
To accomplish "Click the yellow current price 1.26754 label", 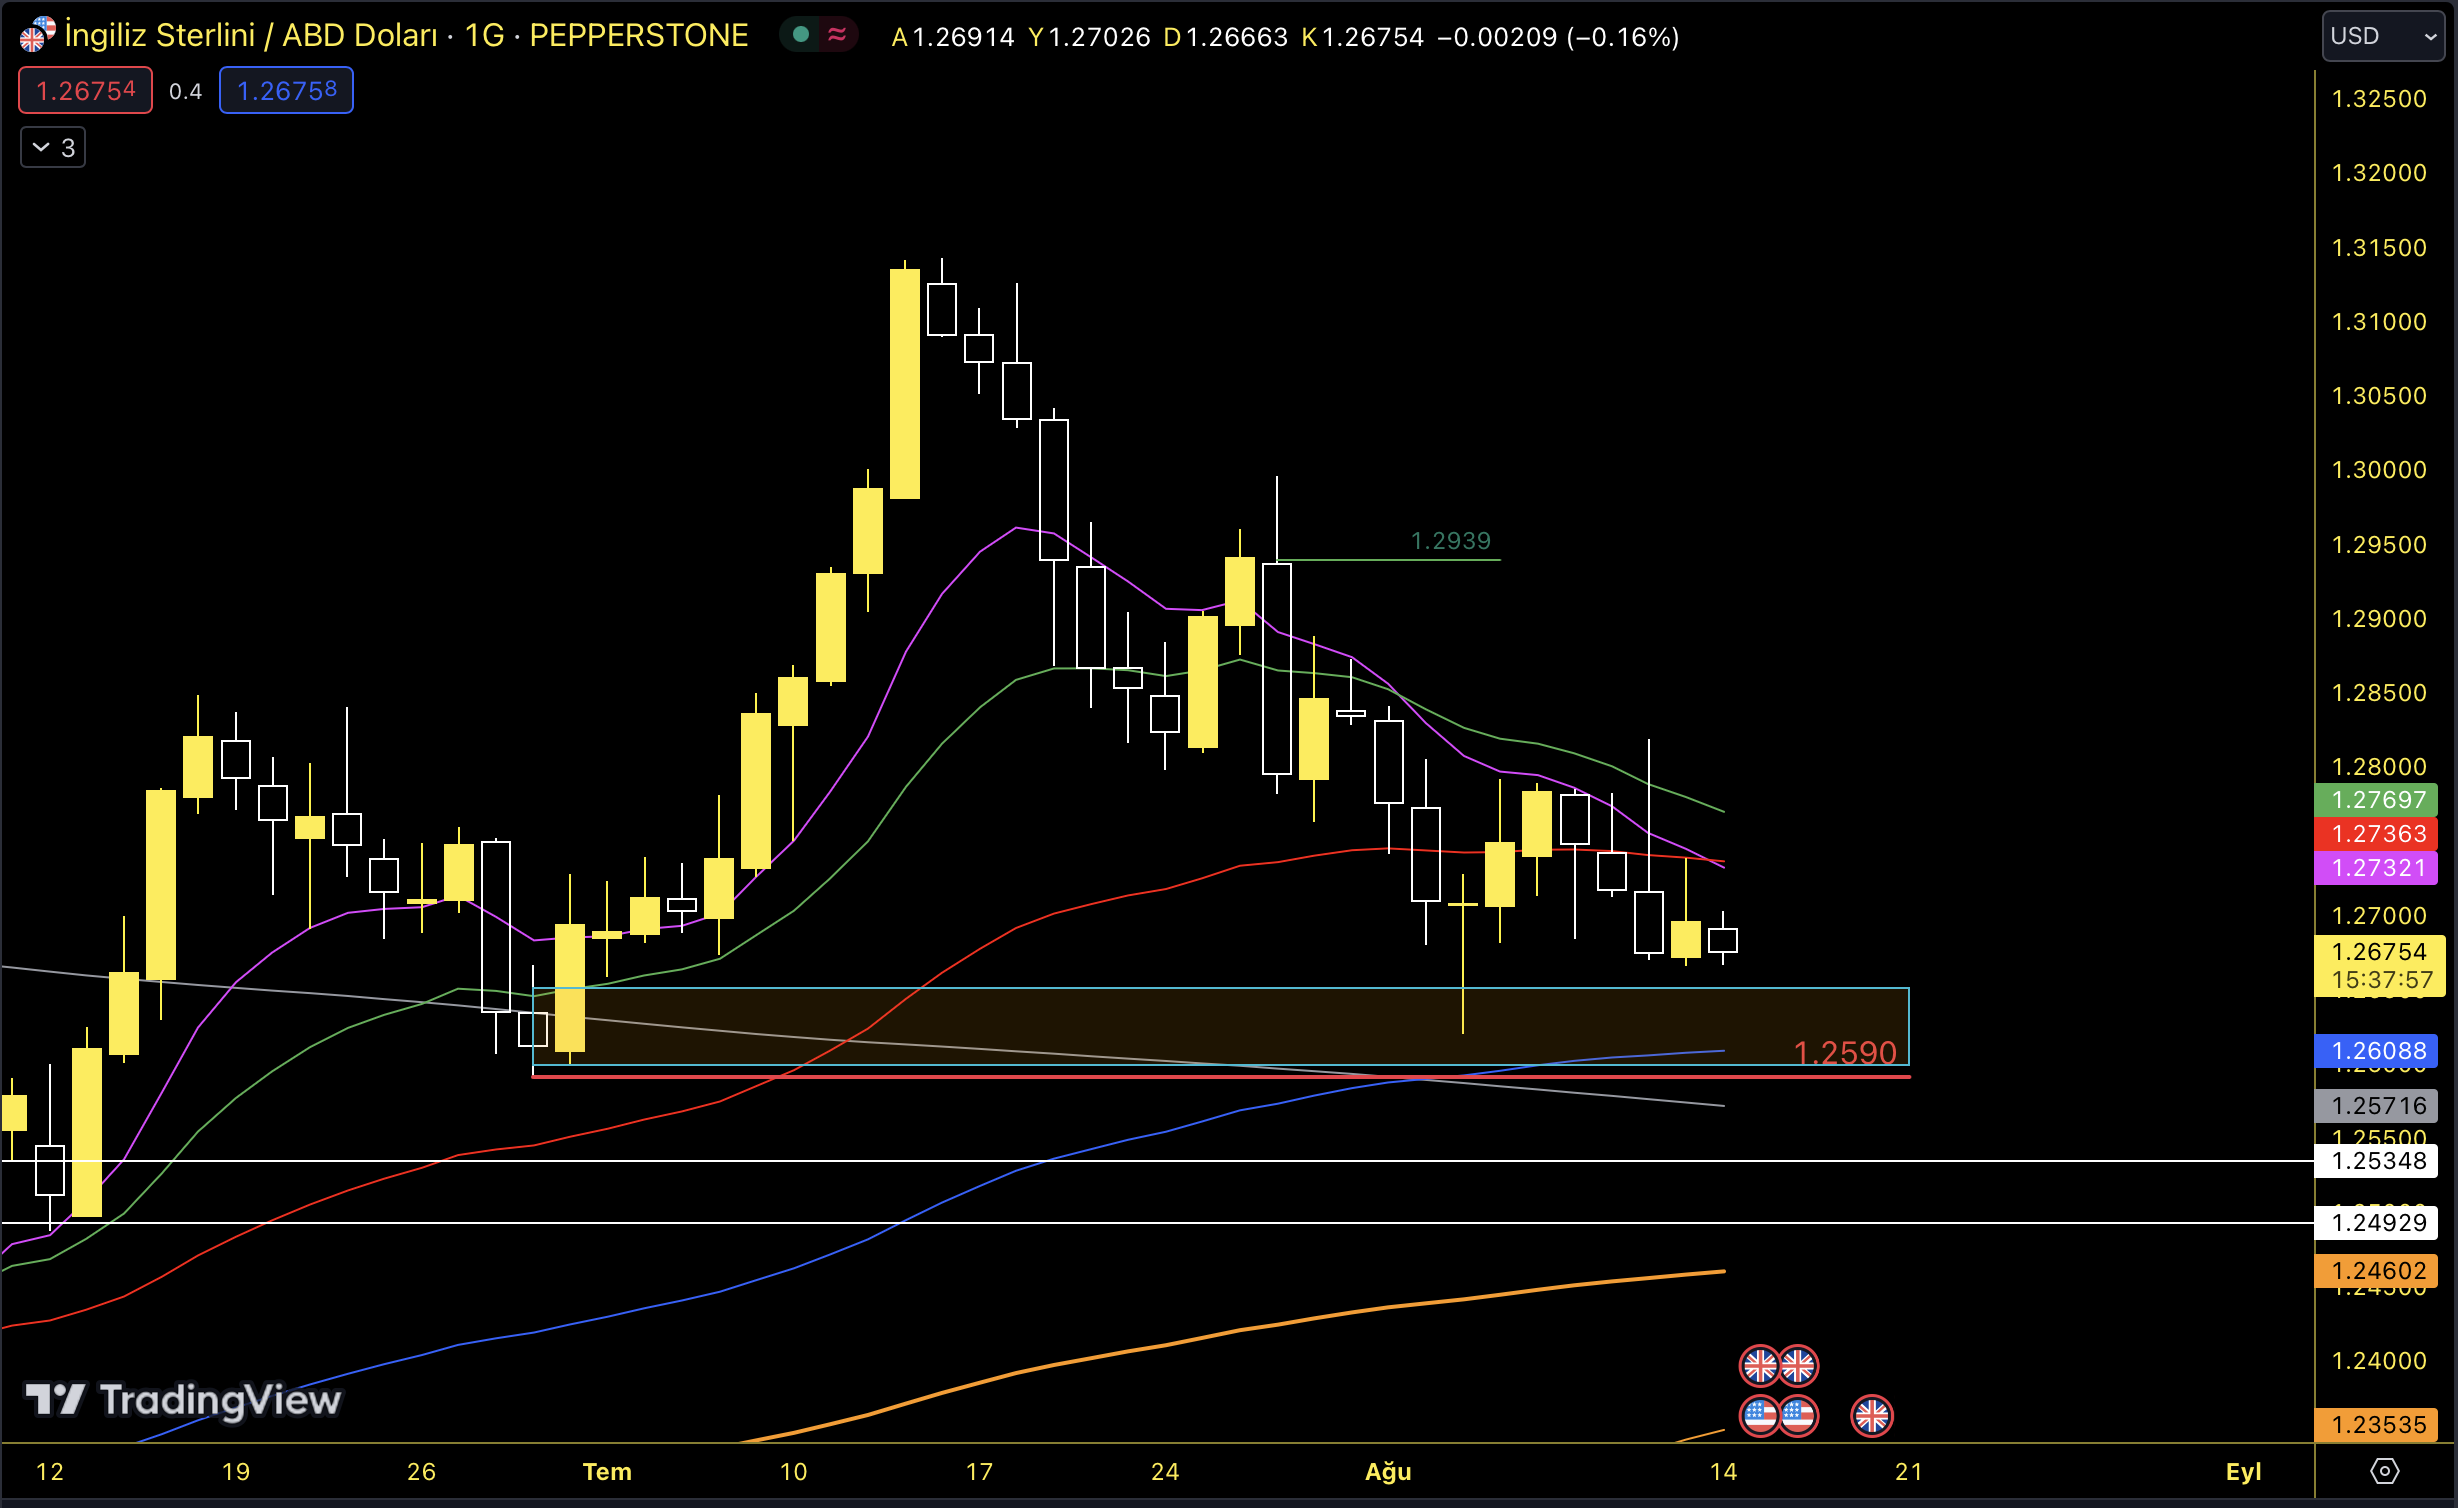I will (2379, 965).
